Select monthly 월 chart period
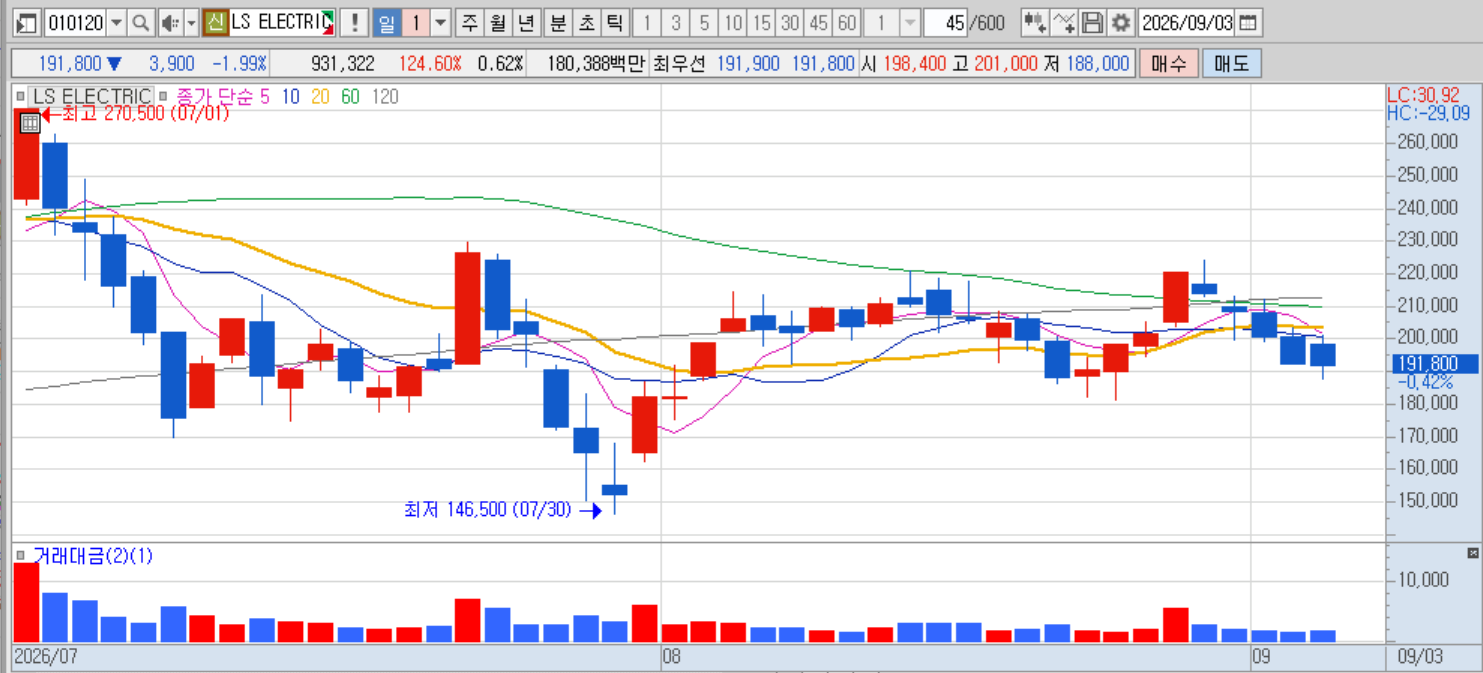Image resolution: width=1483 pixels, height=673 pixels. coord(497,22)
